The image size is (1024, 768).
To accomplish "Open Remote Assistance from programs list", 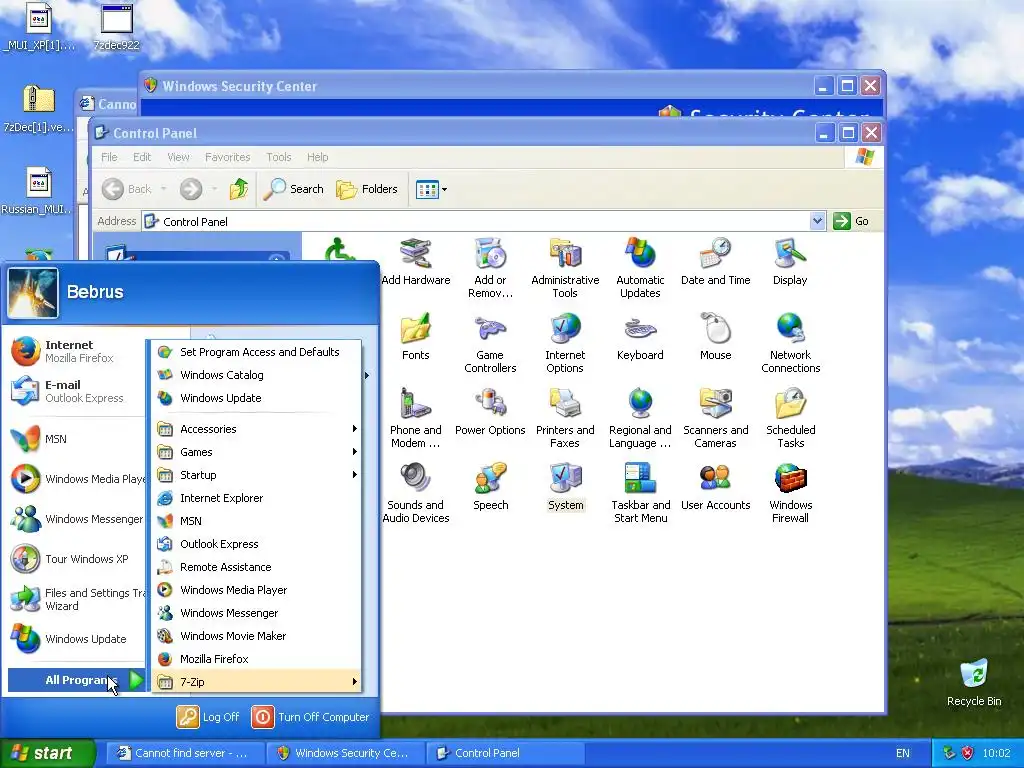I will tap(258, 567).
